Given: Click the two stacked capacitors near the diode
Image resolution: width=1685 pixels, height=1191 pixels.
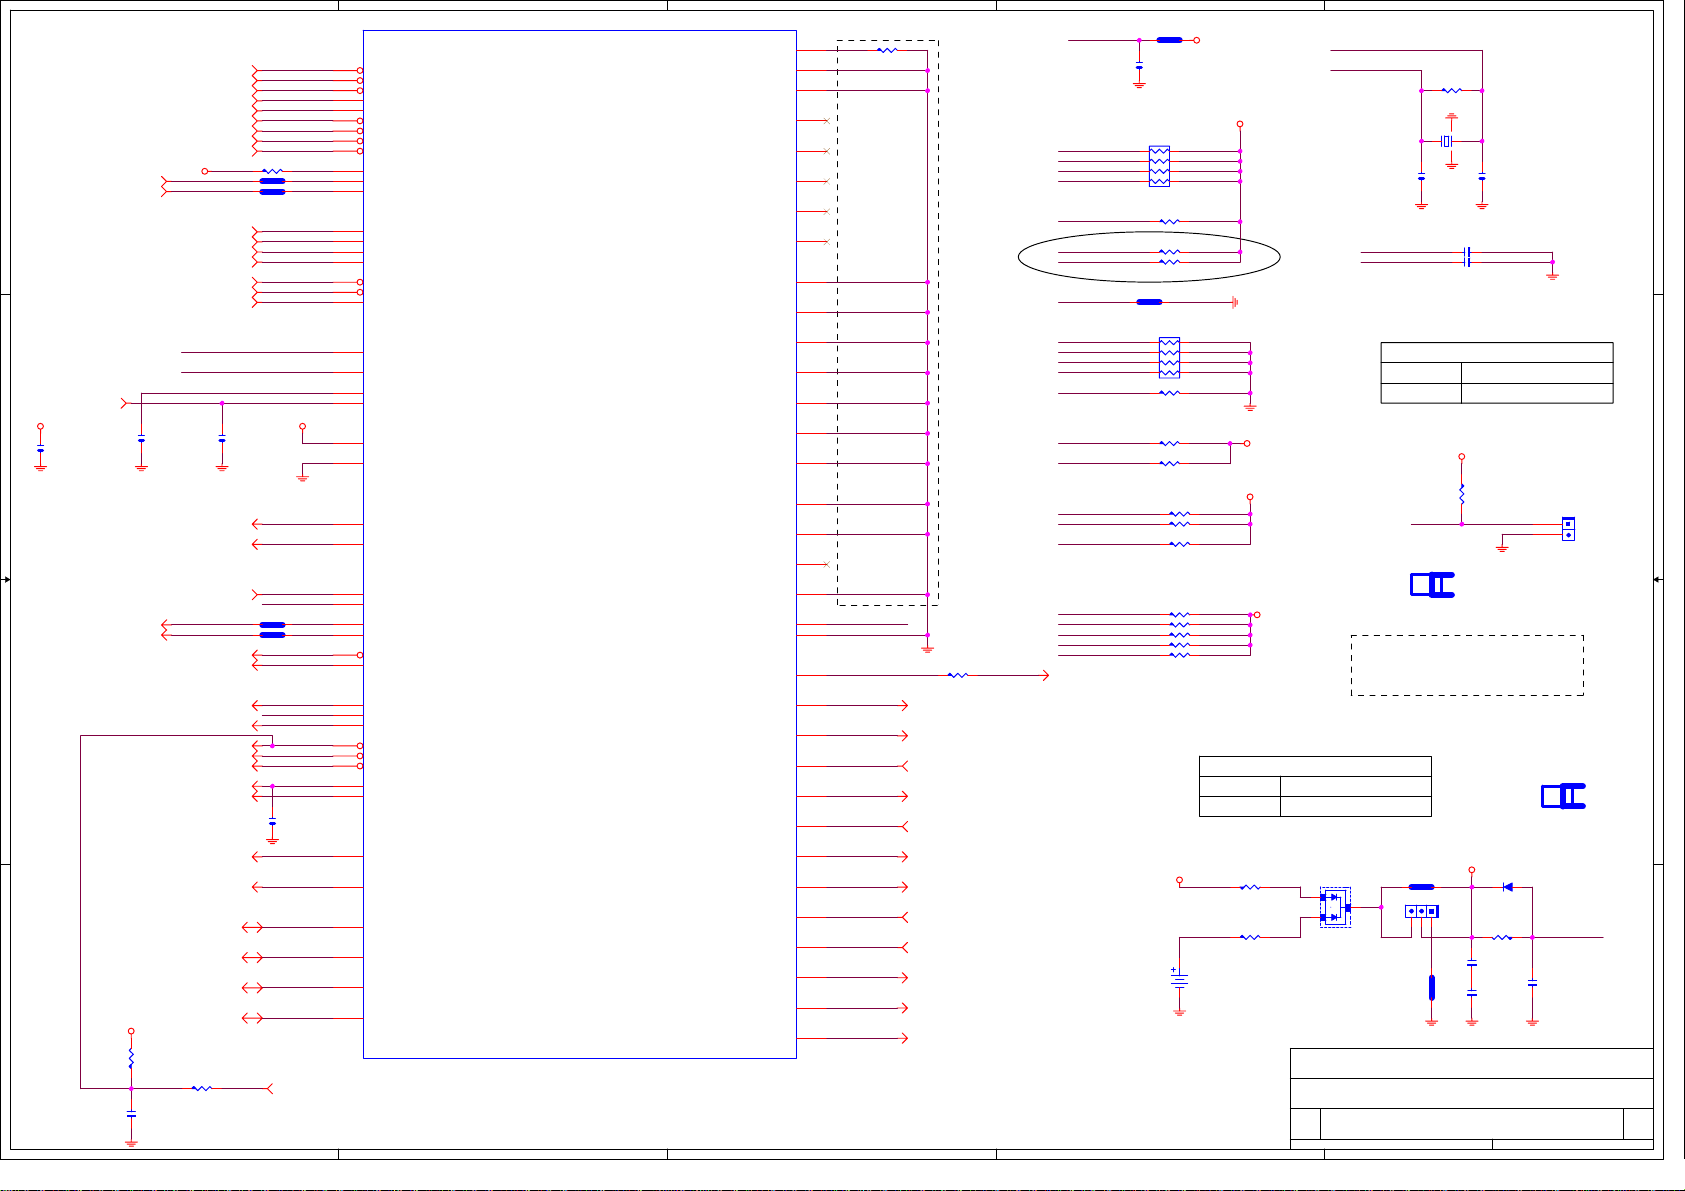Looking at the screenshot, I should [1472, 978].
